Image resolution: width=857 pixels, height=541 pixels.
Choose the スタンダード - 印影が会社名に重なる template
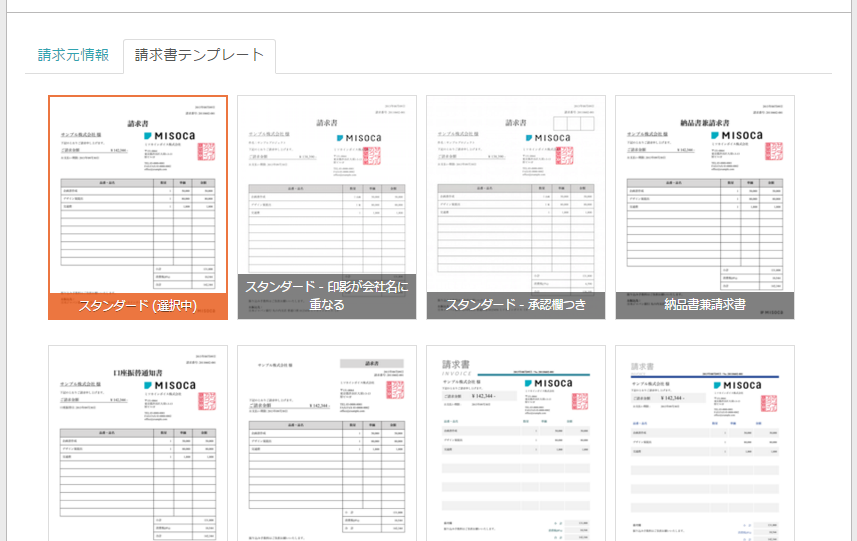[x=327, y=208]
